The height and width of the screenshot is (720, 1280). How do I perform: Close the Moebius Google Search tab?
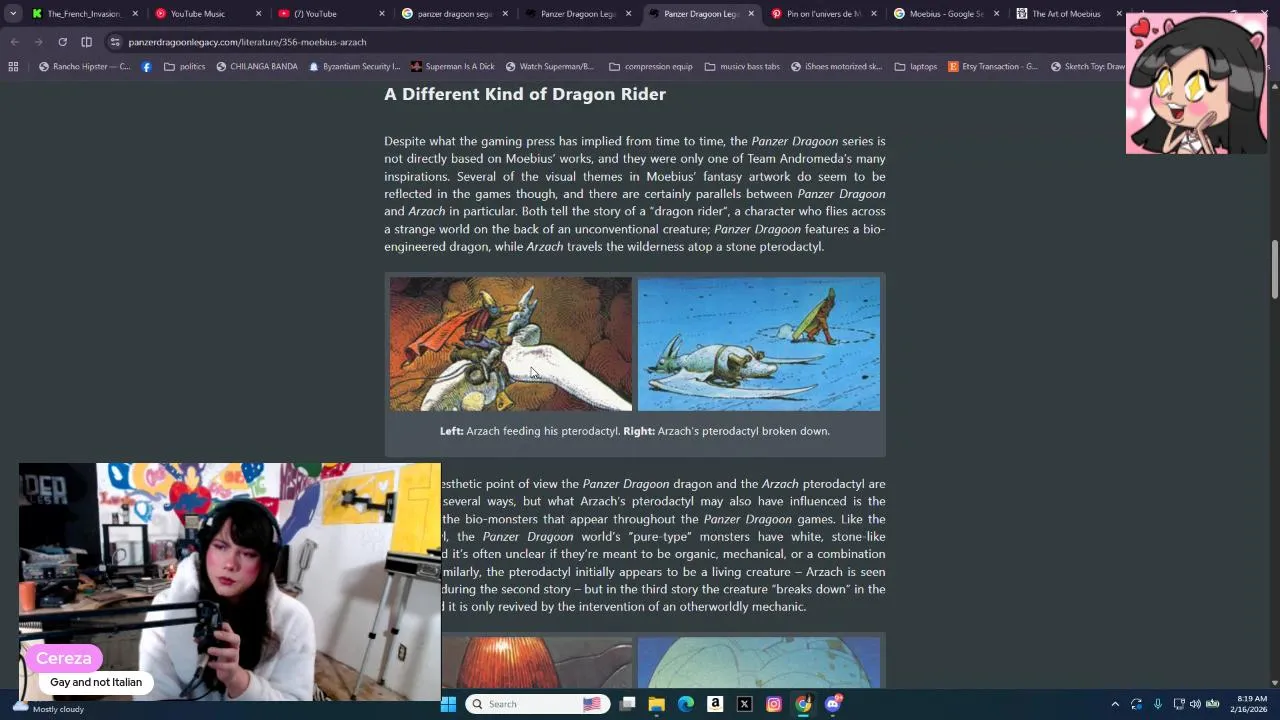(996, 14)
